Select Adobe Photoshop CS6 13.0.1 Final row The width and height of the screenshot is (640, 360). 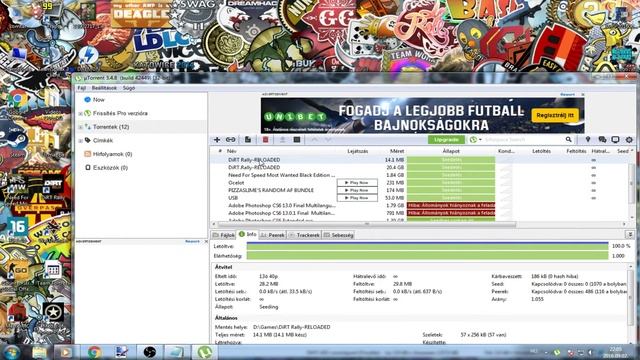pos(420,213)
